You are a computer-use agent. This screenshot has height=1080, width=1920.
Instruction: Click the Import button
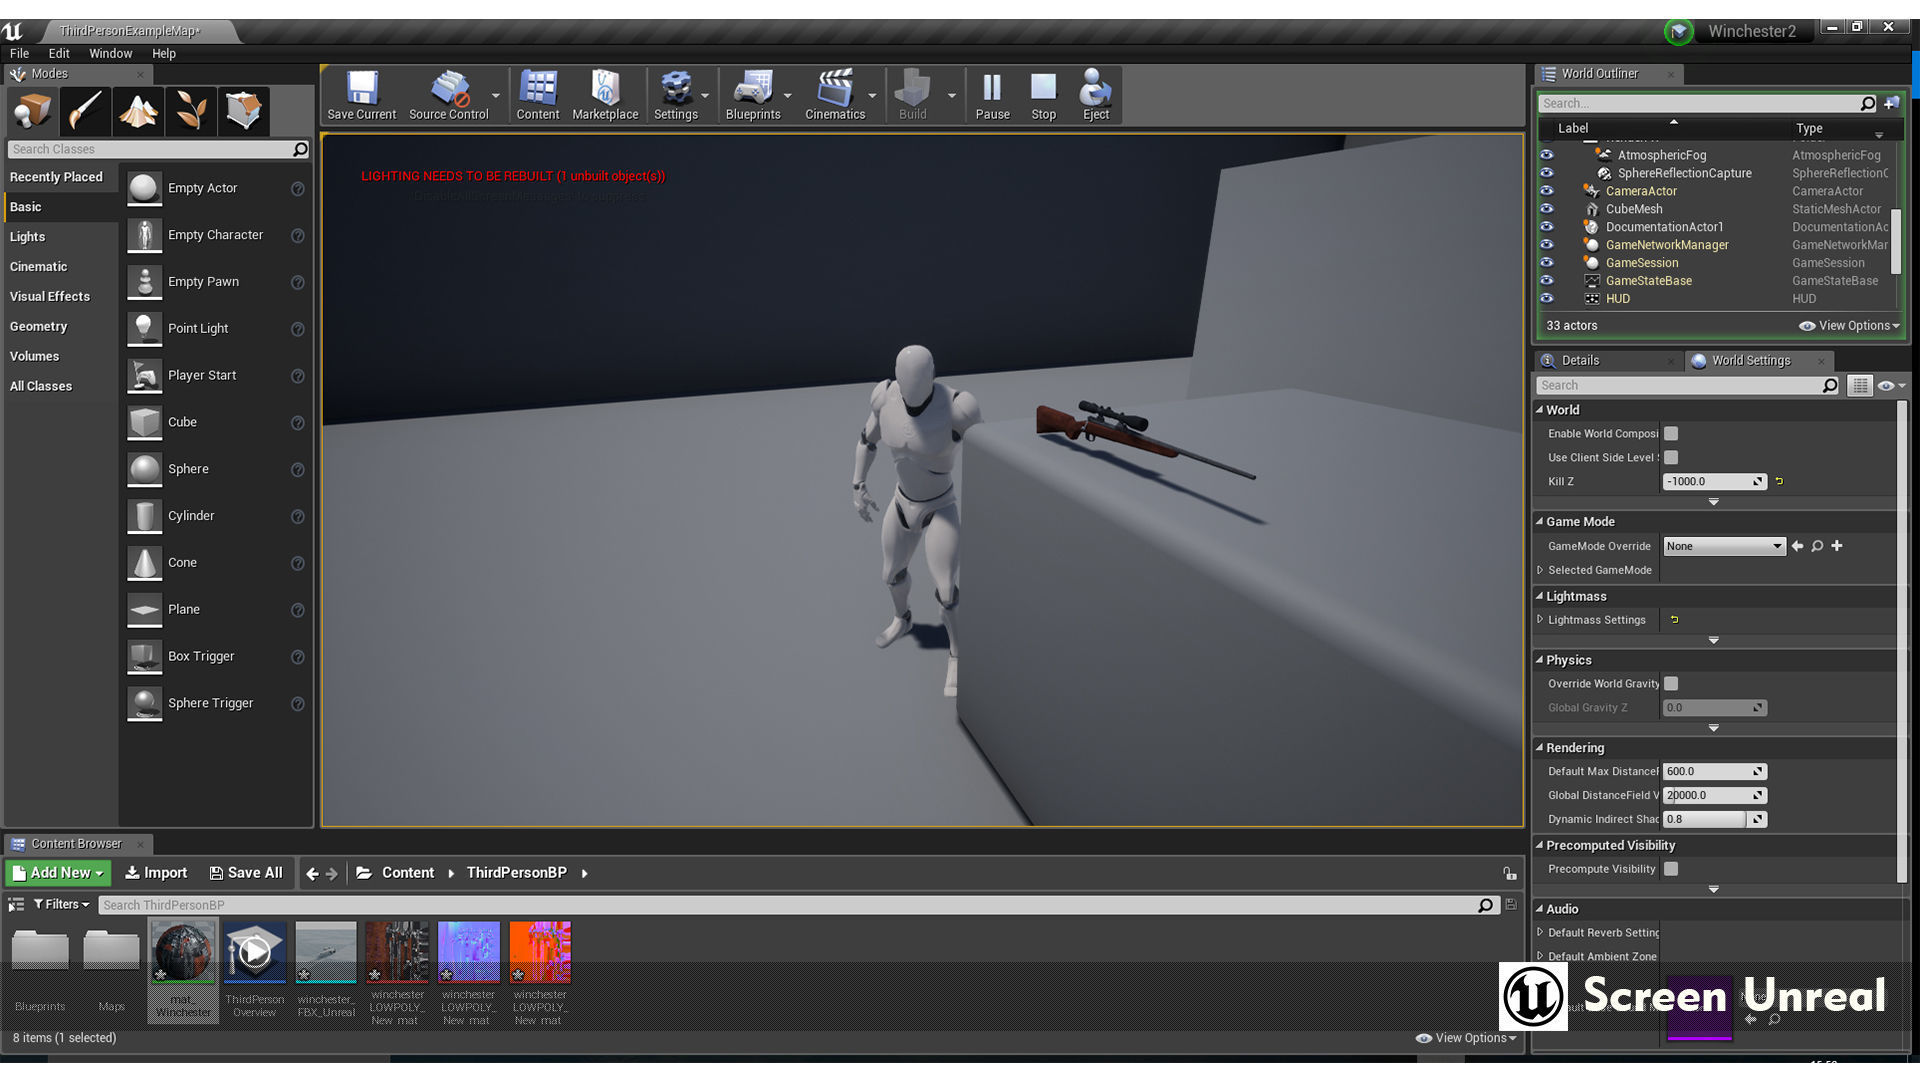156,873
